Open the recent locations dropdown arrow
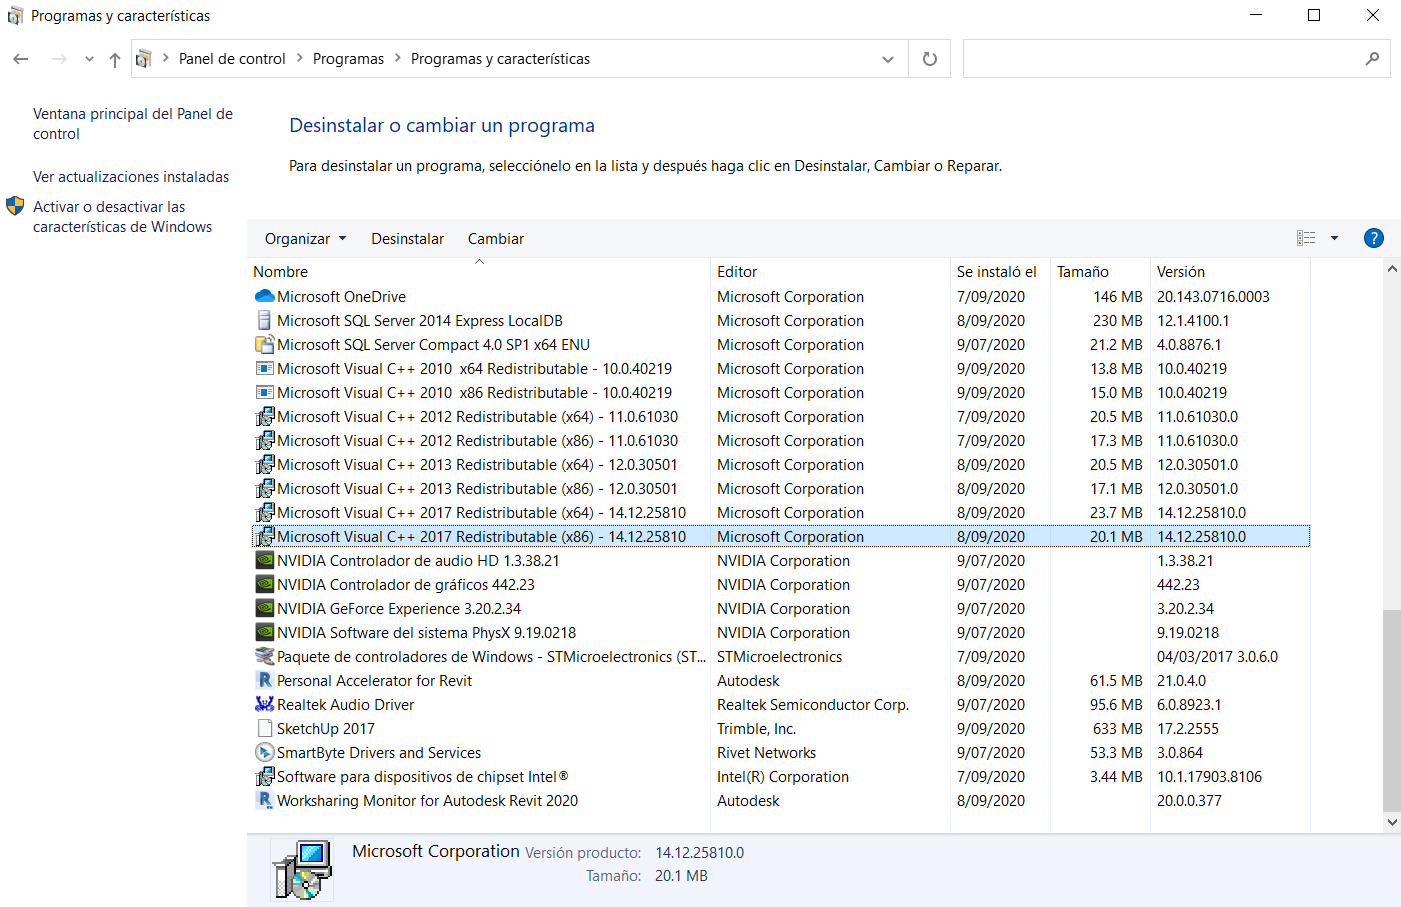This screenshot has width=1401, height=907. click(x=89, y=60)
